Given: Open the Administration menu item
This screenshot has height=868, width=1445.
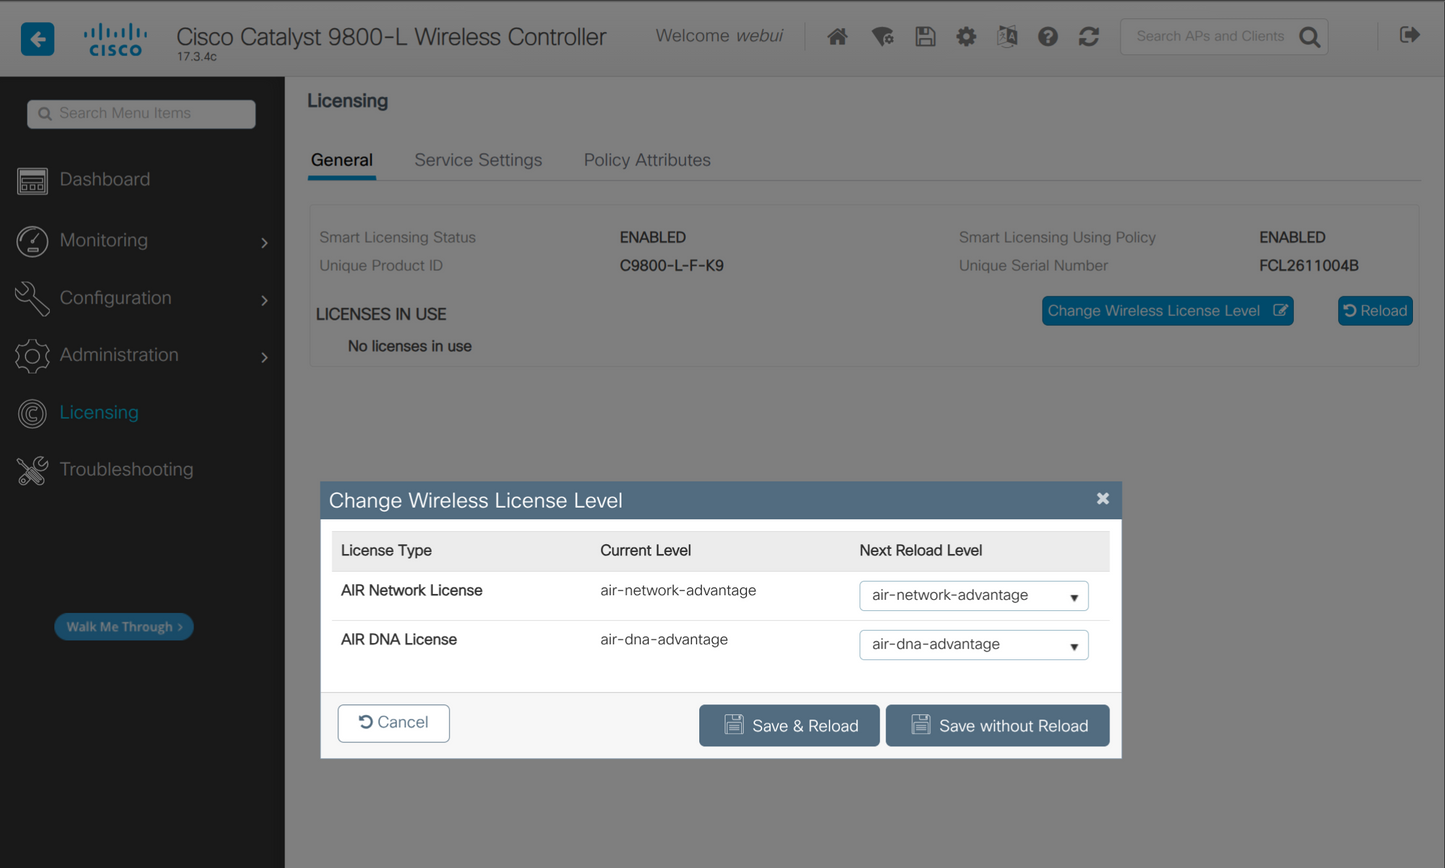Looking at the screenshot, I should pos(119,355).
